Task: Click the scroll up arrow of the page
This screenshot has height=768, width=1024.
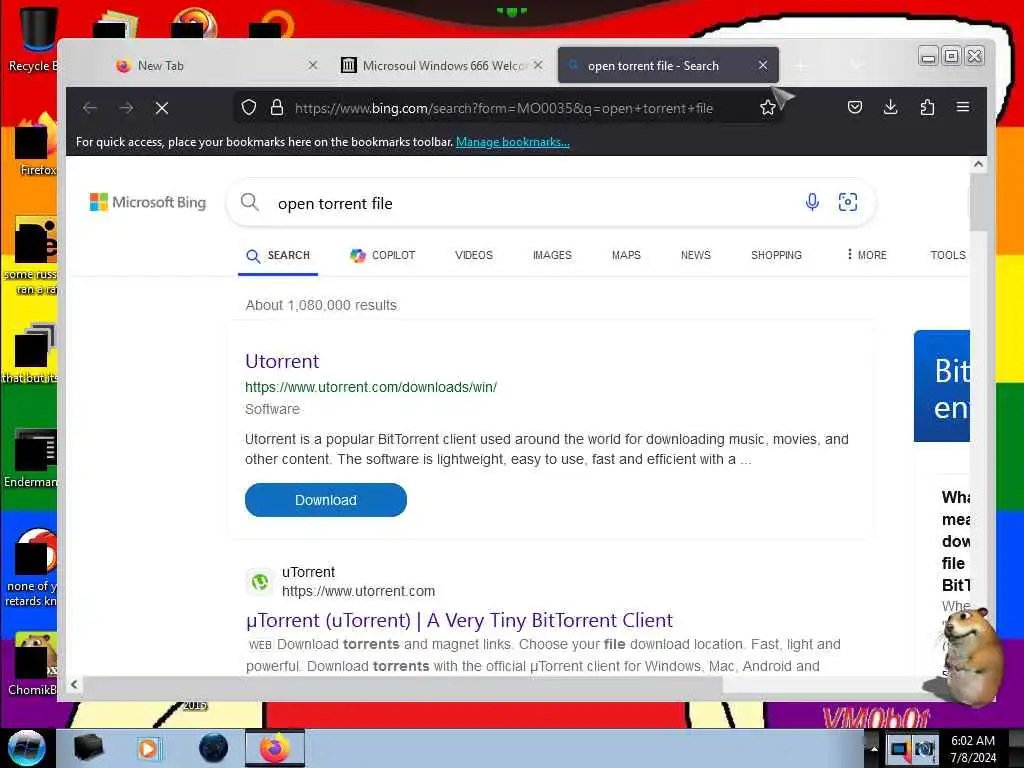Action: click(x=978, y=165)
